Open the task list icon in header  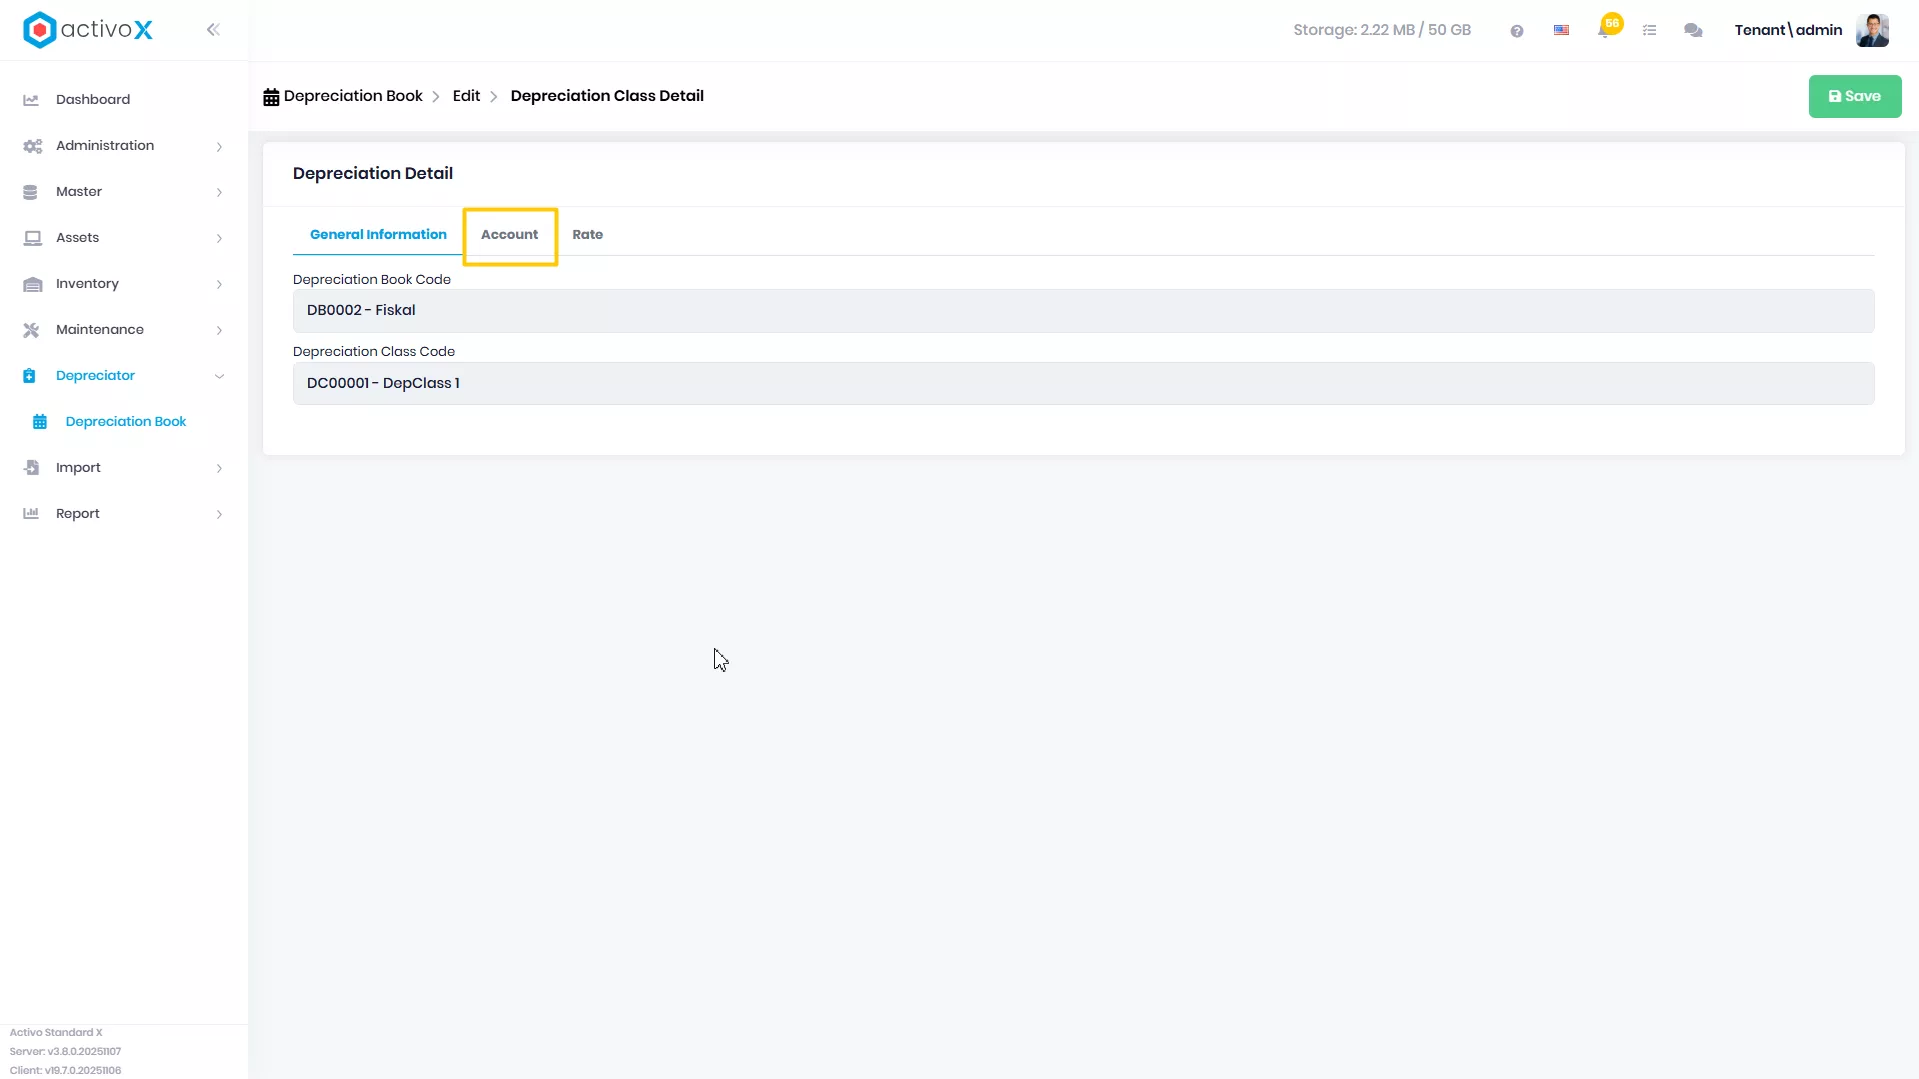click(x=1650, y=31)
